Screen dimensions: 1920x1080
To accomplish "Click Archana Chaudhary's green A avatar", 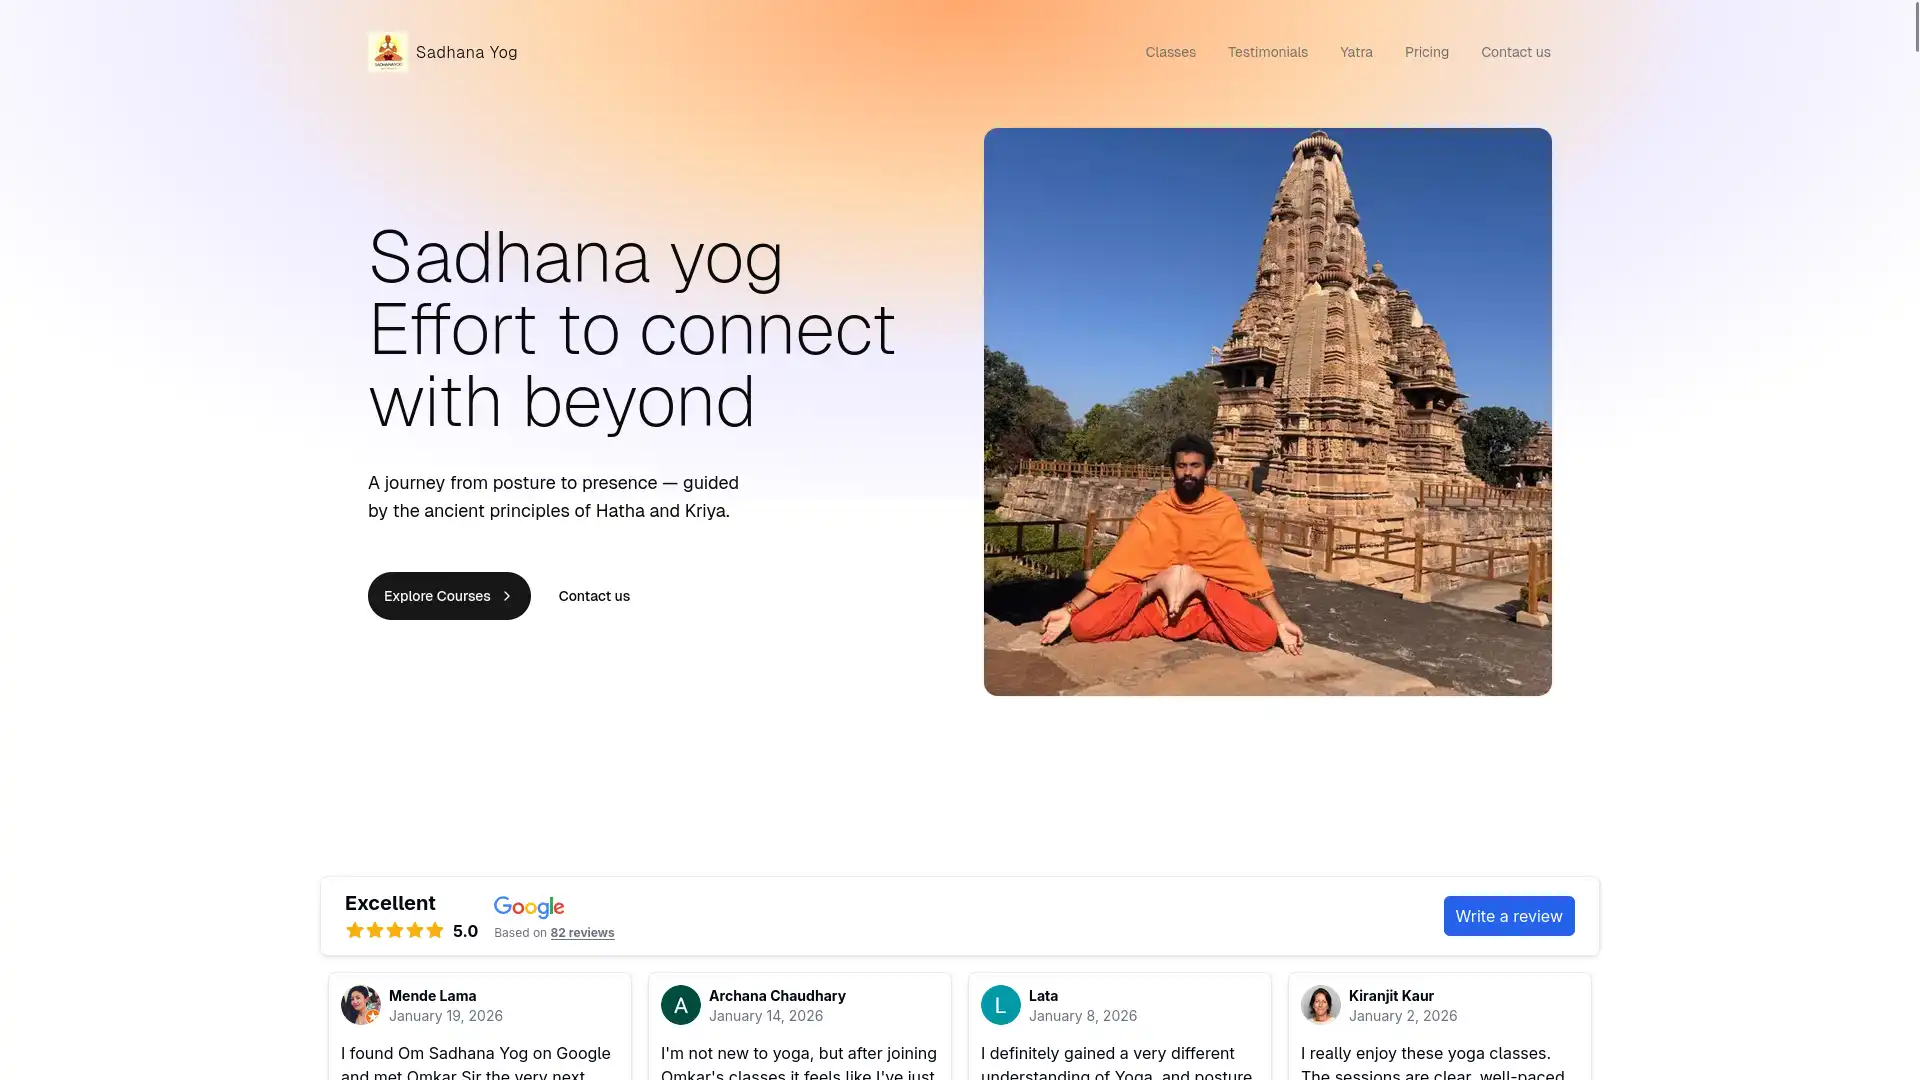I will [x=681, y=1005].
